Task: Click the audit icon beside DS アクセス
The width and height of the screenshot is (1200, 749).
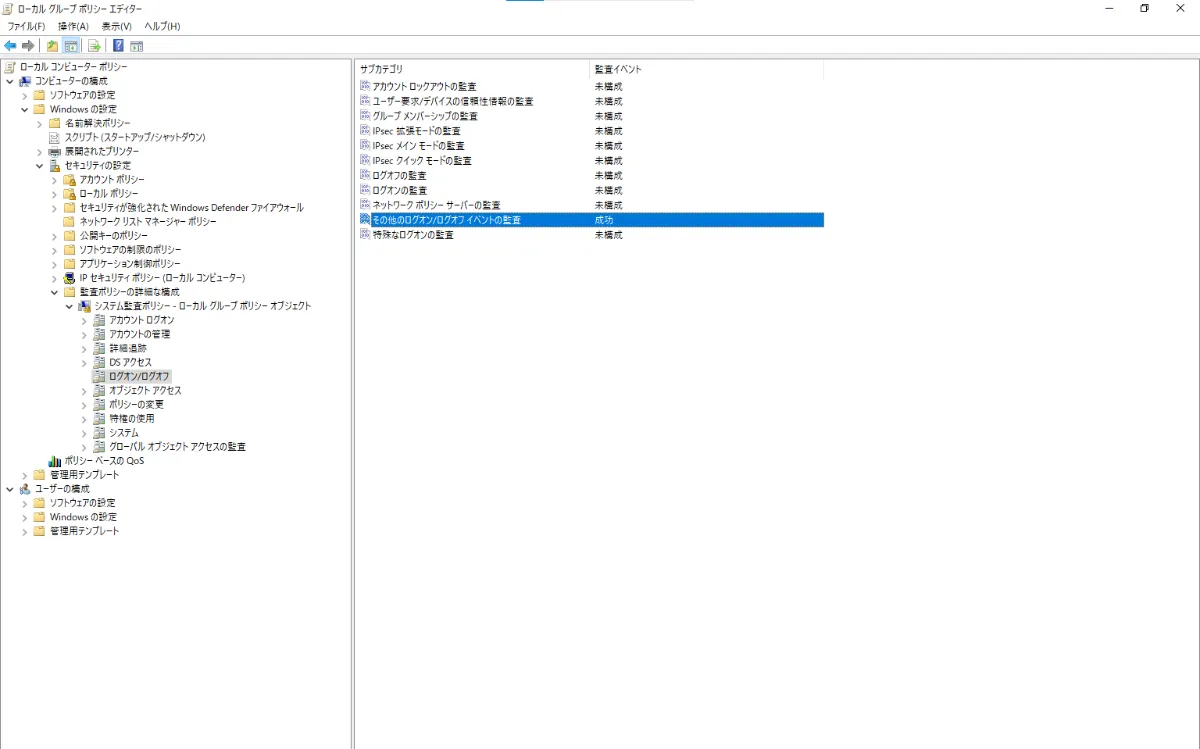Action: [x=99, y=362]
